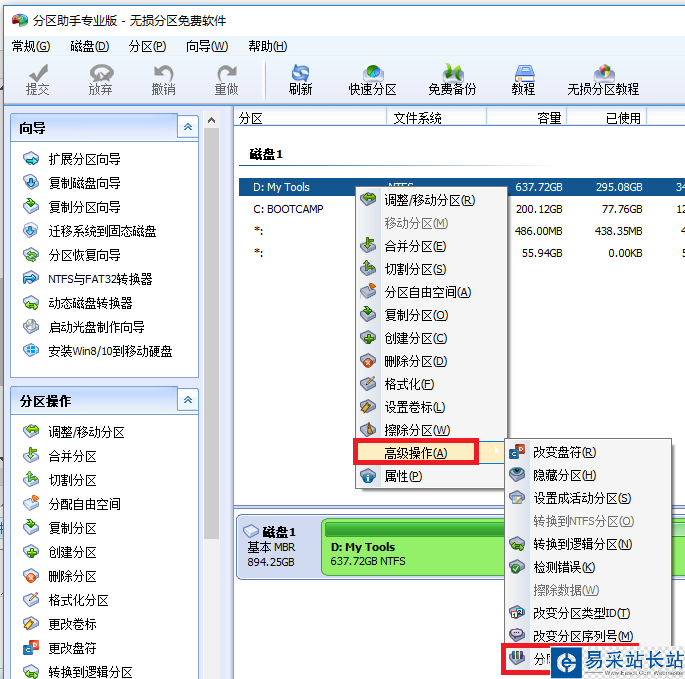Collapse the 分区操作 panel
Image resolution: width=685 pixels, height=679 pixels.
point(188,400)
